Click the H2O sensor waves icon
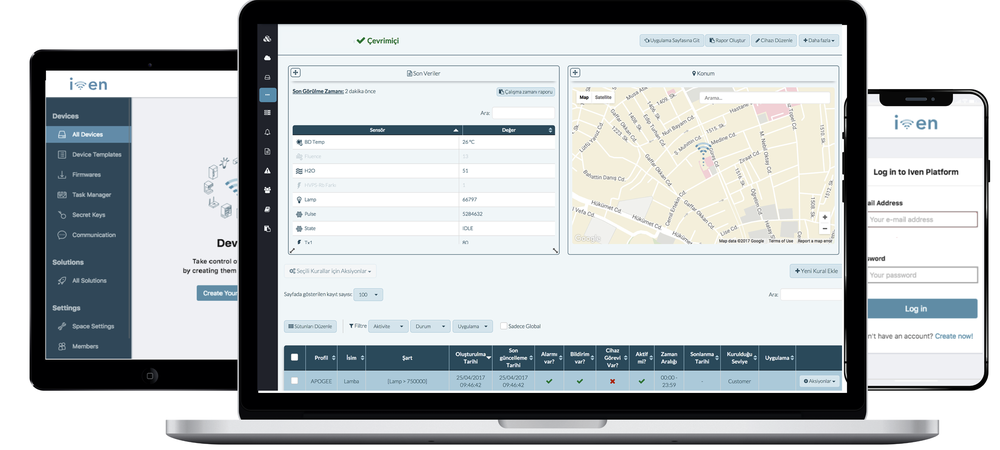 pos(299,171)
